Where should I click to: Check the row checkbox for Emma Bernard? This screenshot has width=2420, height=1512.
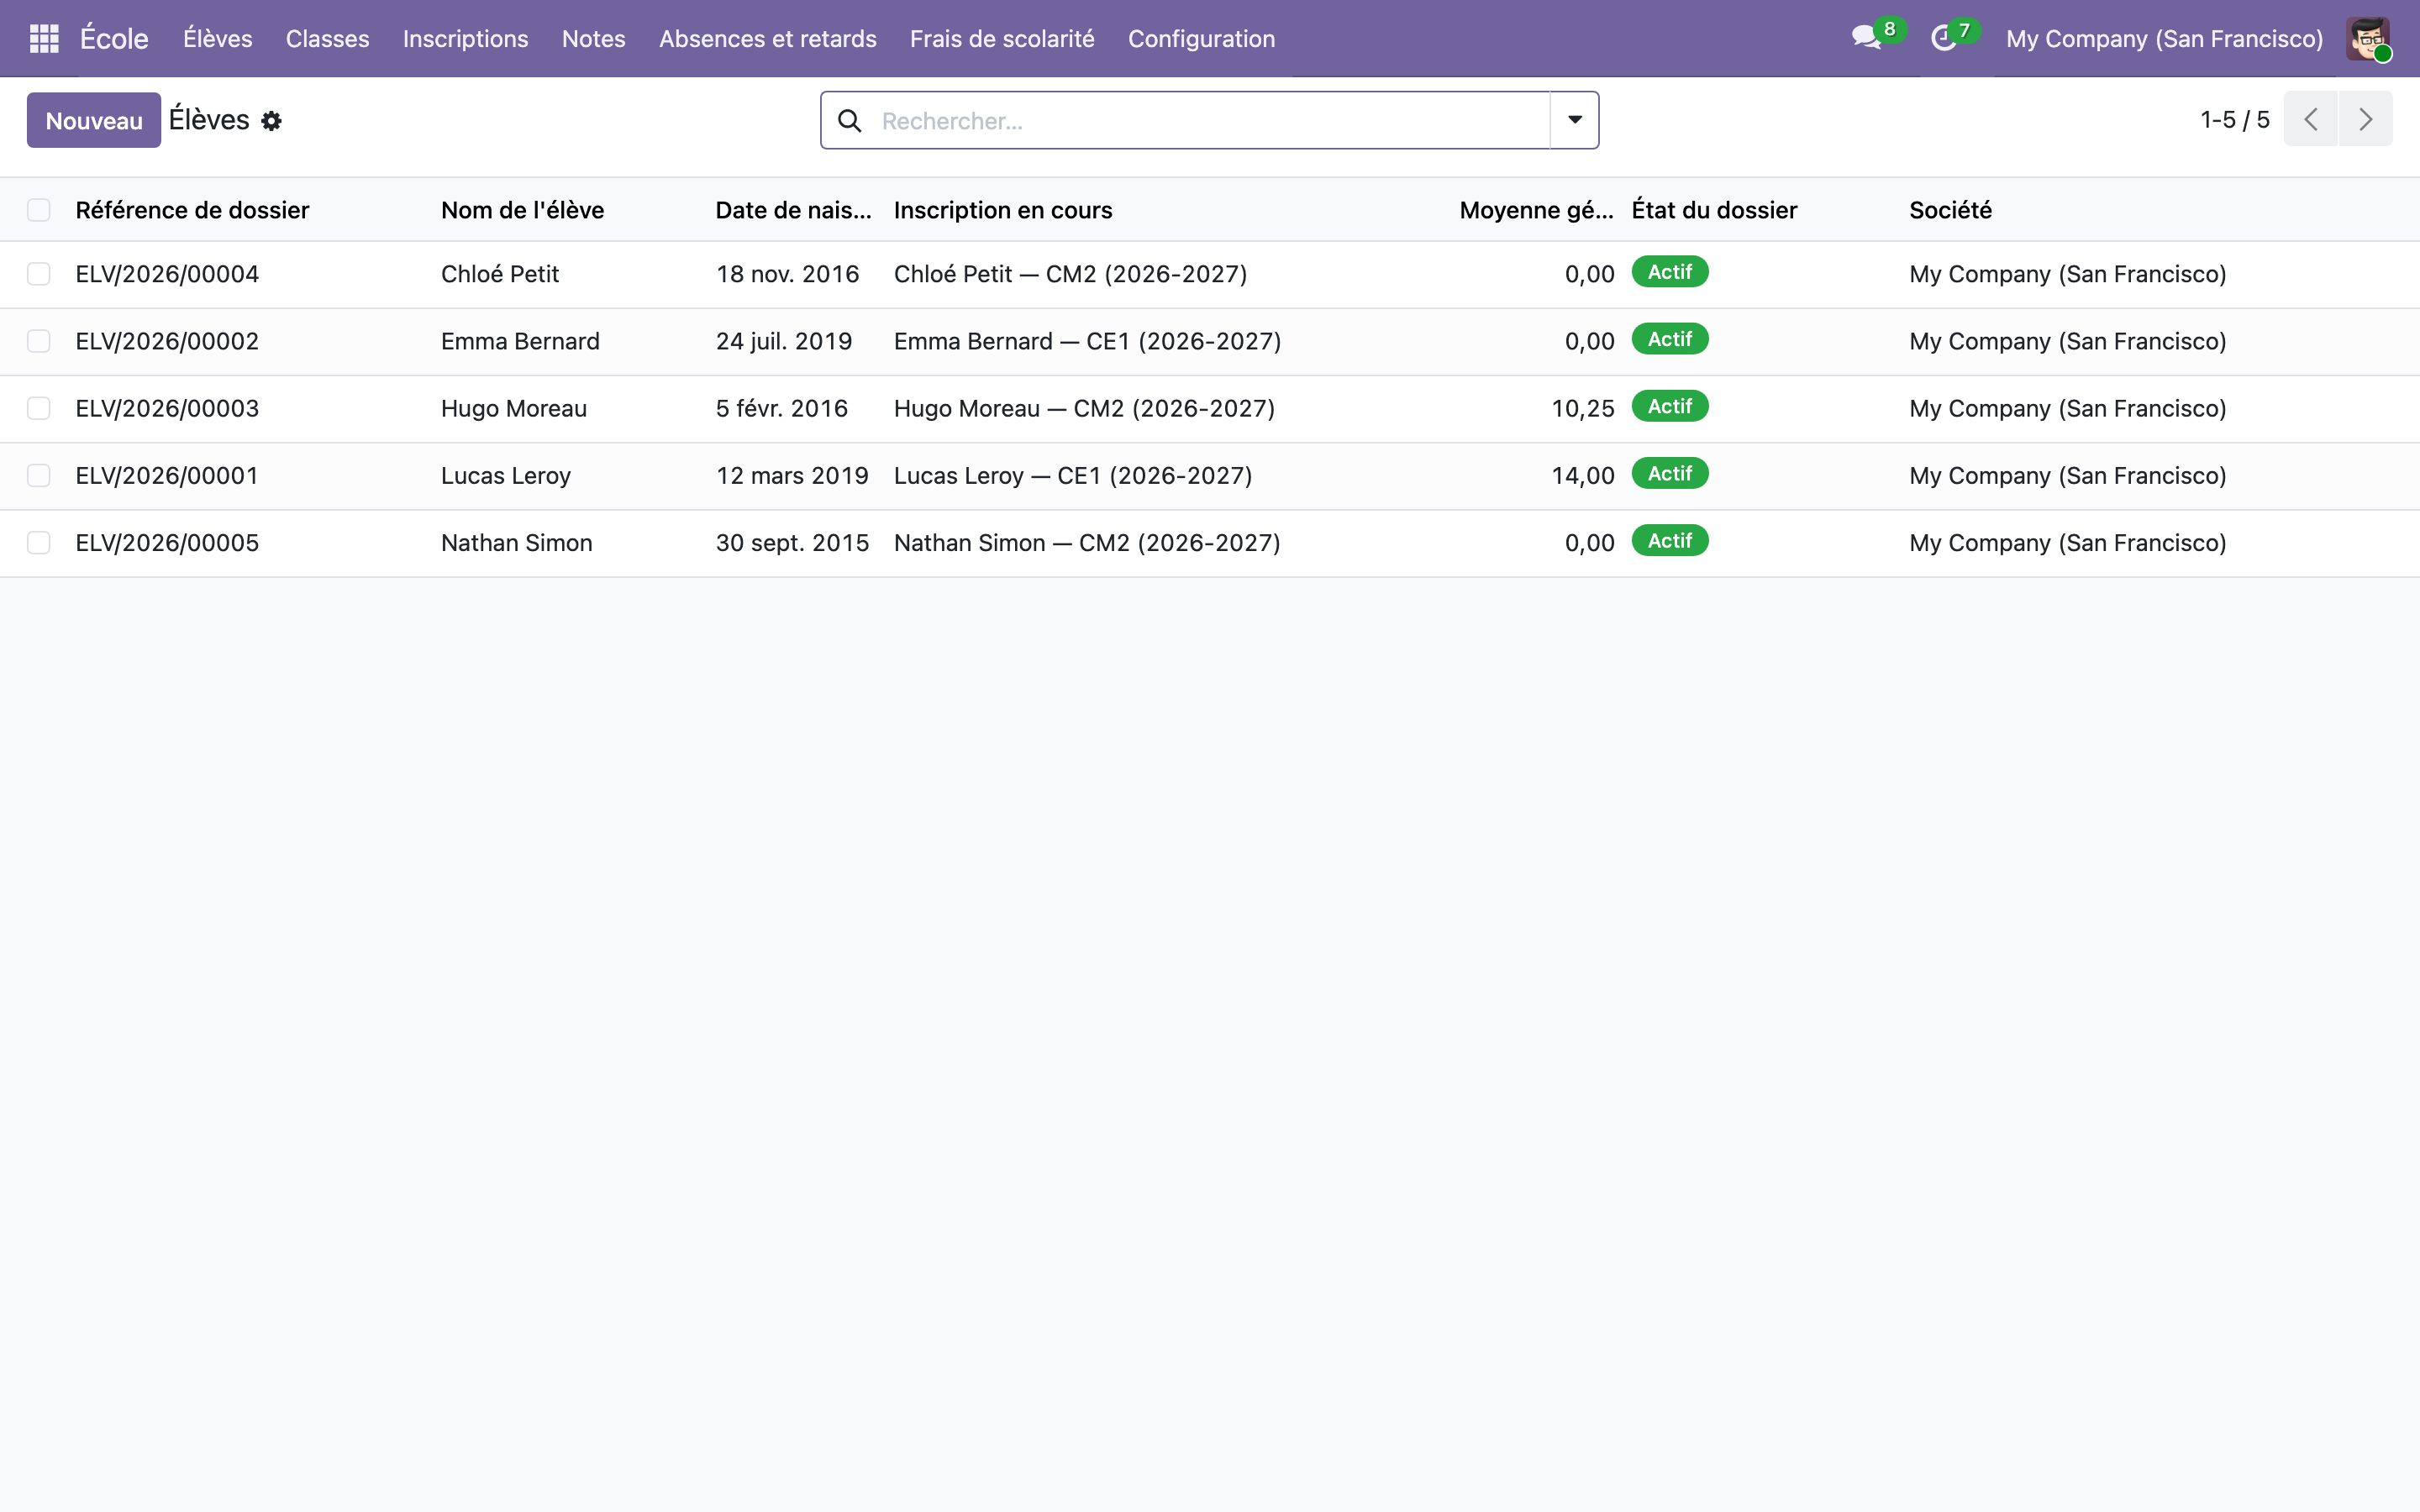click(x=39, y=341)
